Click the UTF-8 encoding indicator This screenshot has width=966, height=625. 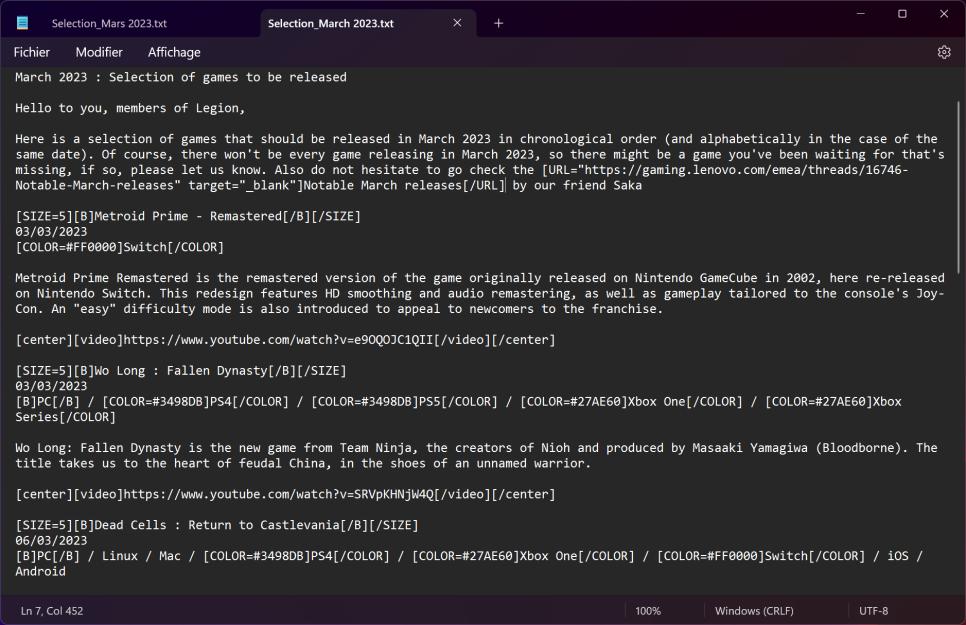click(873, 610)
